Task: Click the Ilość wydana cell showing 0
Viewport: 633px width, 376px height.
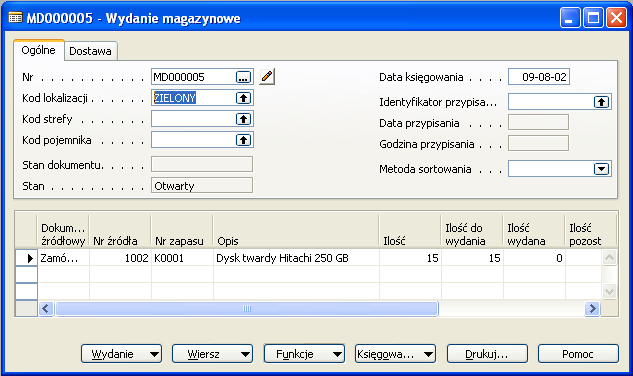Action: (x=534, y=258)
